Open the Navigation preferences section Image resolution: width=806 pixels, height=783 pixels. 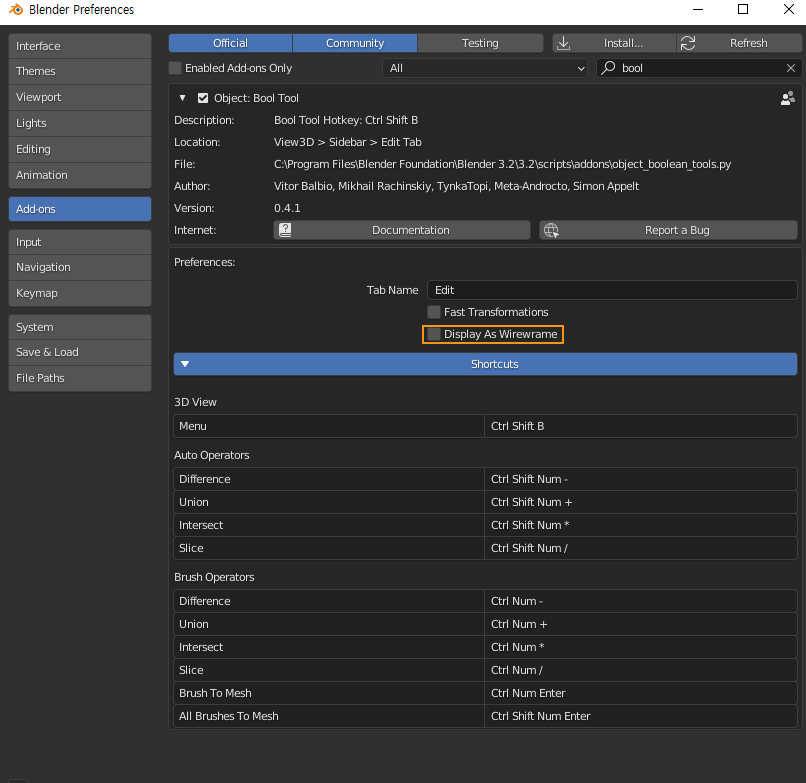[80, 267]
